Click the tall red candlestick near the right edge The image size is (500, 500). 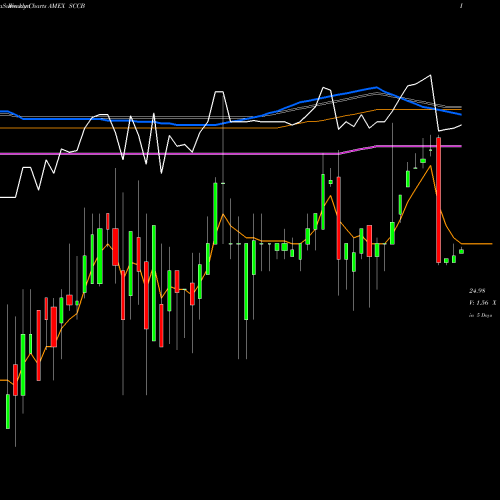[439, 200]
